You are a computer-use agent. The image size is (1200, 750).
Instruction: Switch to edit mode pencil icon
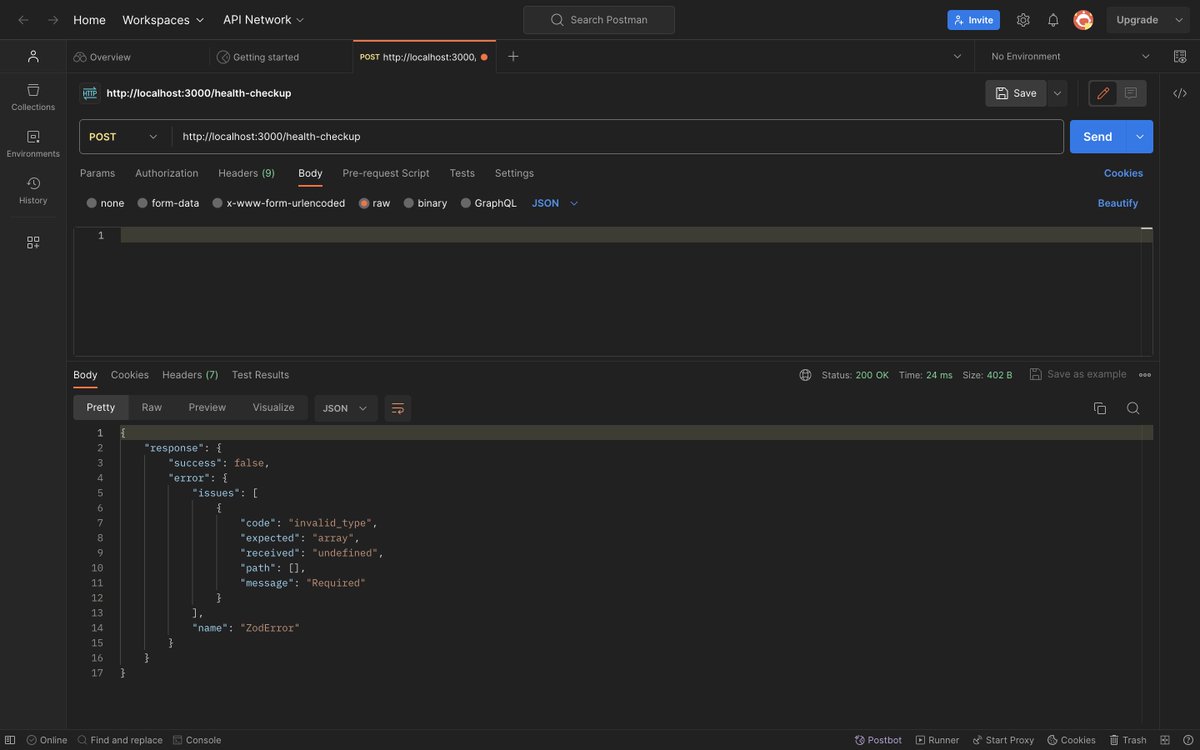[x=1103, y=93]
